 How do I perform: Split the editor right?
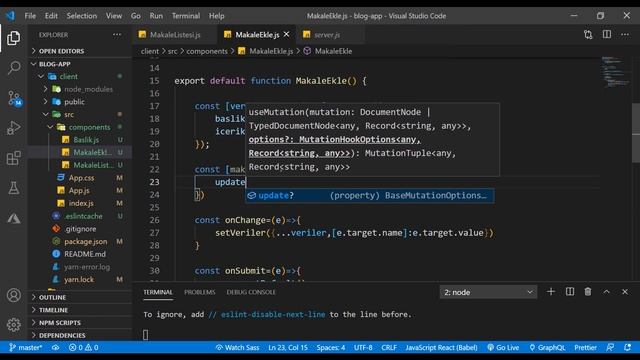click(x=607, y=35)
